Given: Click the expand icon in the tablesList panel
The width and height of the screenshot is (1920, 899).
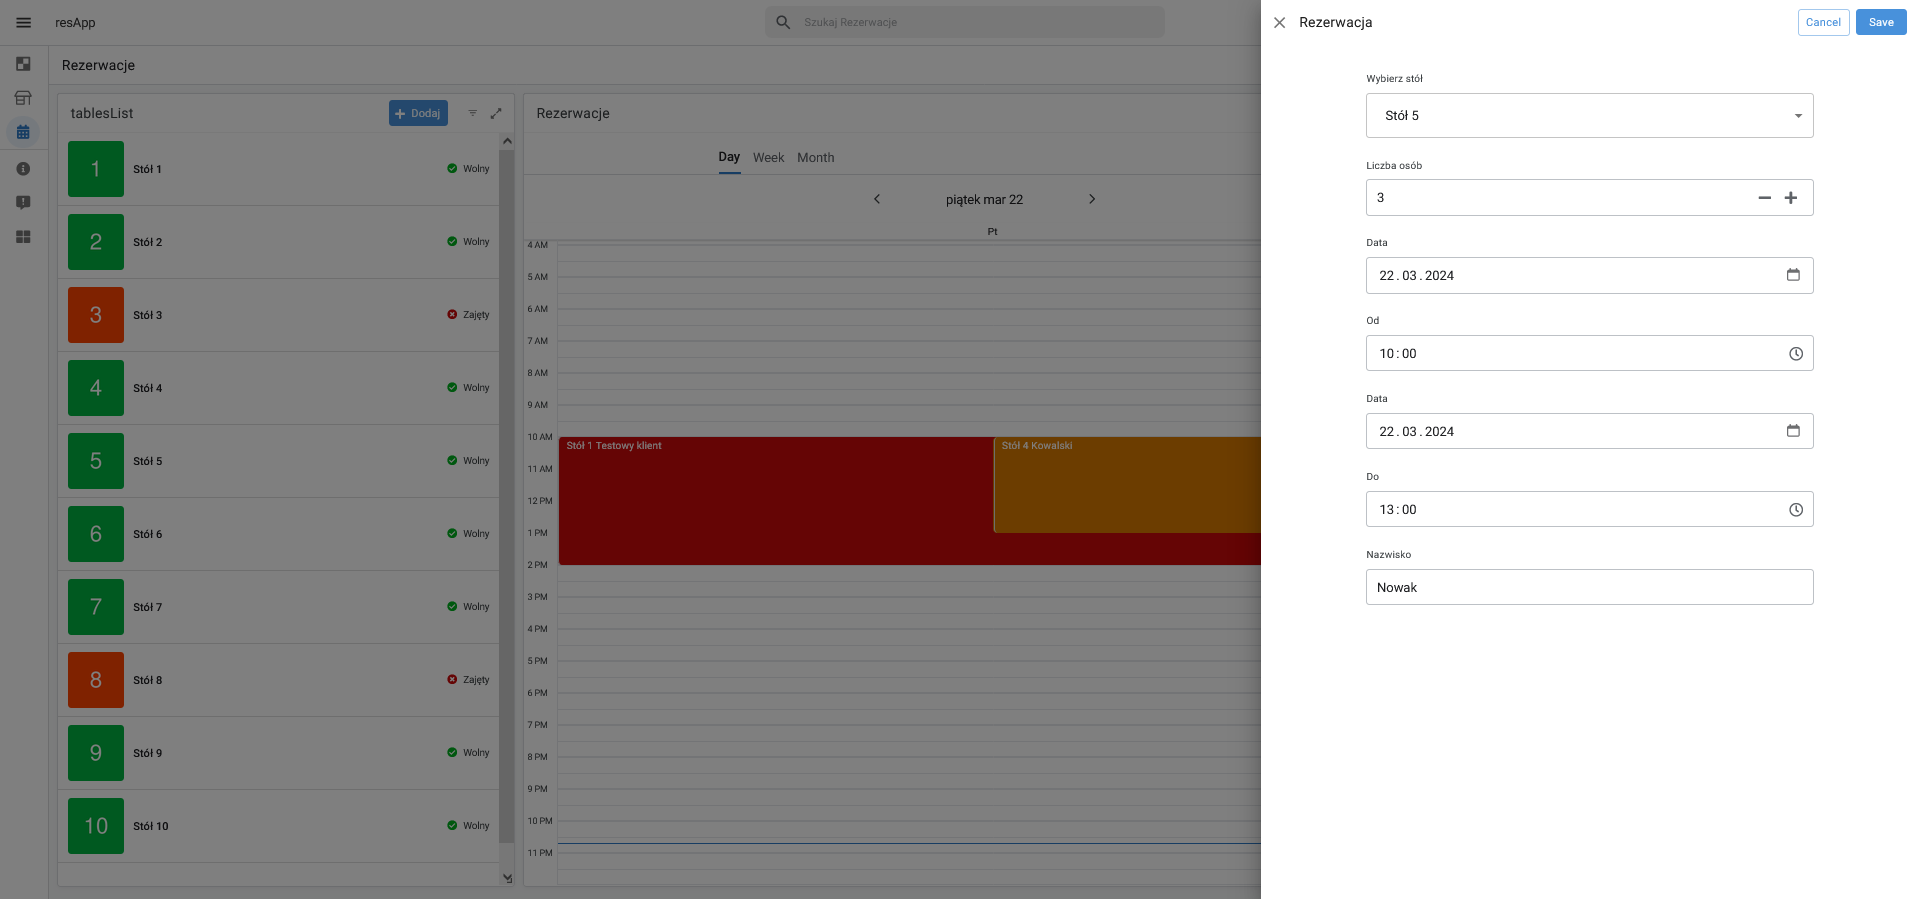Looking at the screenshot, I should click(x=496, y=114).
